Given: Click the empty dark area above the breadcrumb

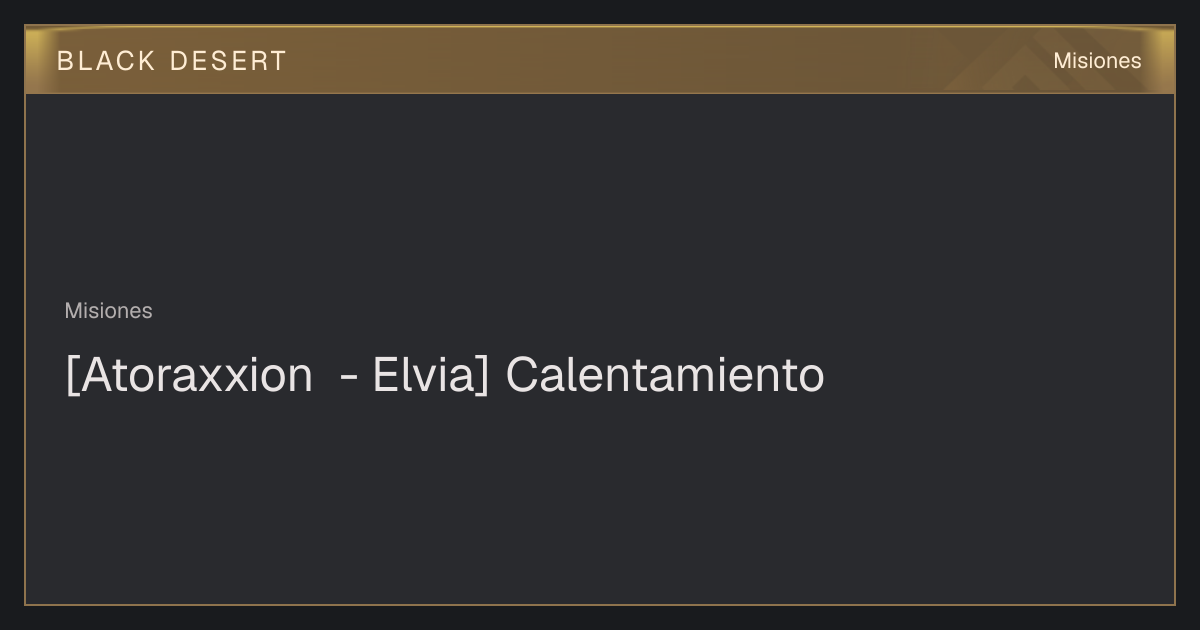Looking at the screenshot, I should tap(600, 195).
